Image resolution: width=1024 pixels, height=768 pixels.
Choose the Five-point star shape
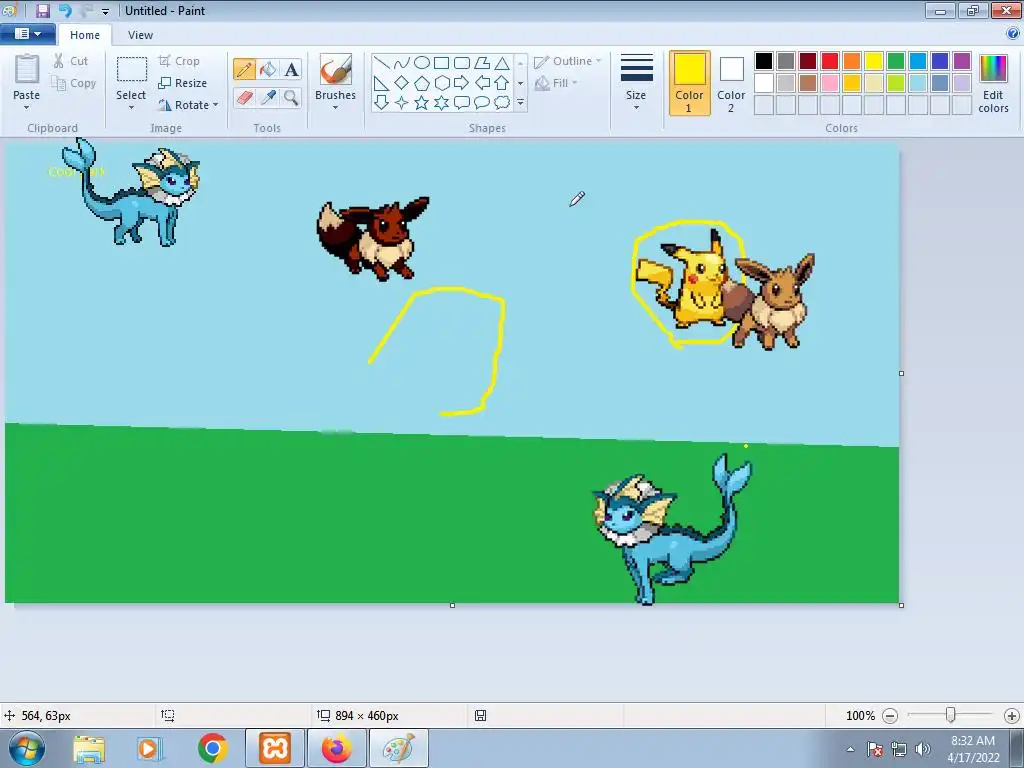422,103
